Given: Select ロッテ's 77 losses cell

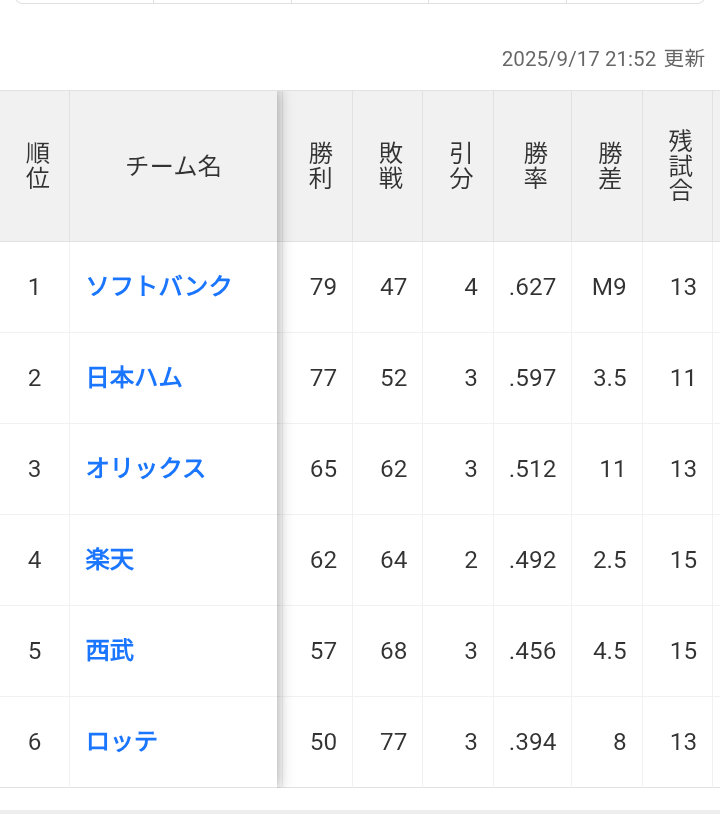Looking at the screenshot, I should click(393, 742).
